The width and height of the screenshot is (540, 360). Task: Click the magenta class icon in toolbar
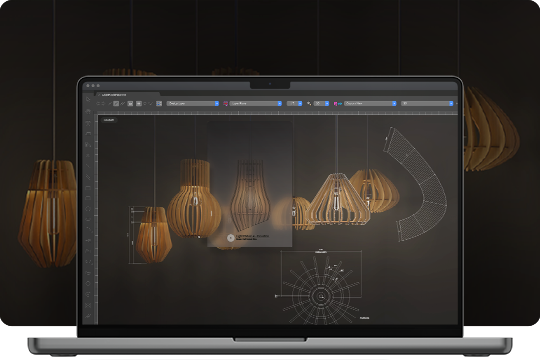[336, 103]
